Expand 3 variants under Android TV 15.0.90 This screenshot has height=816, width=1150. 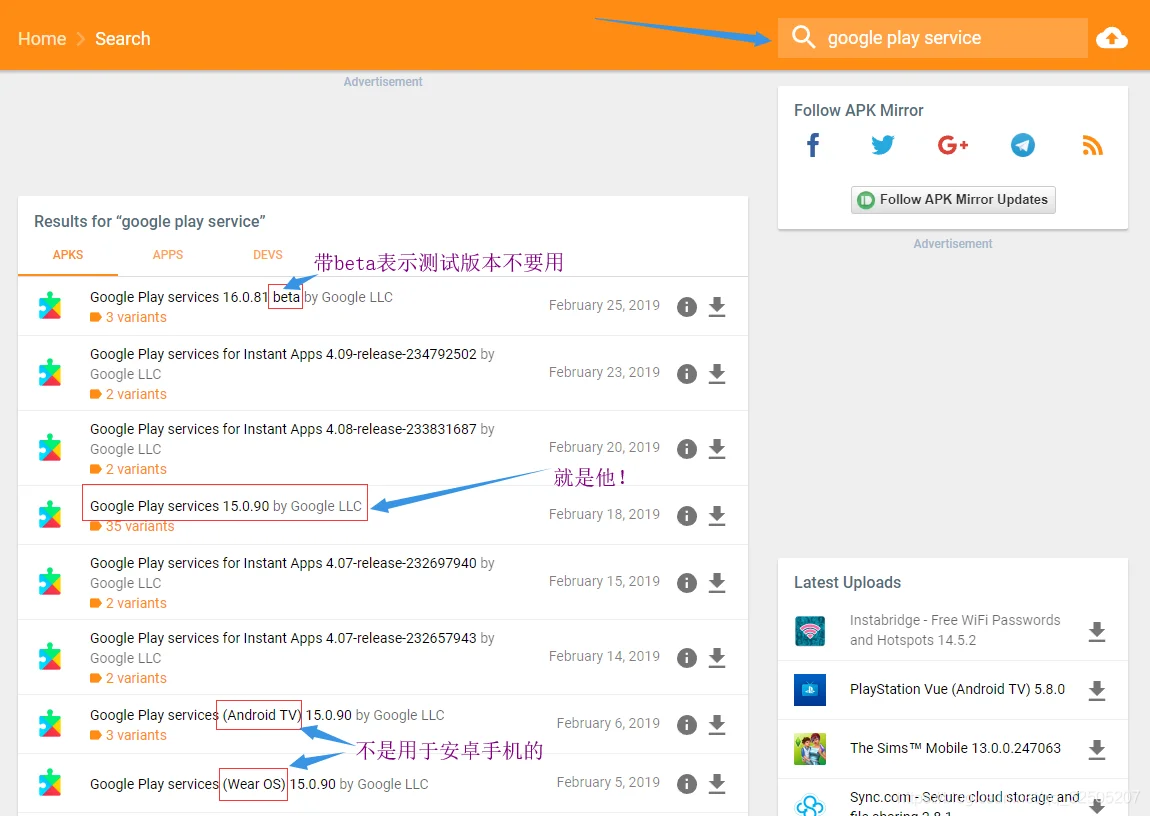click(x=128, y=735)
